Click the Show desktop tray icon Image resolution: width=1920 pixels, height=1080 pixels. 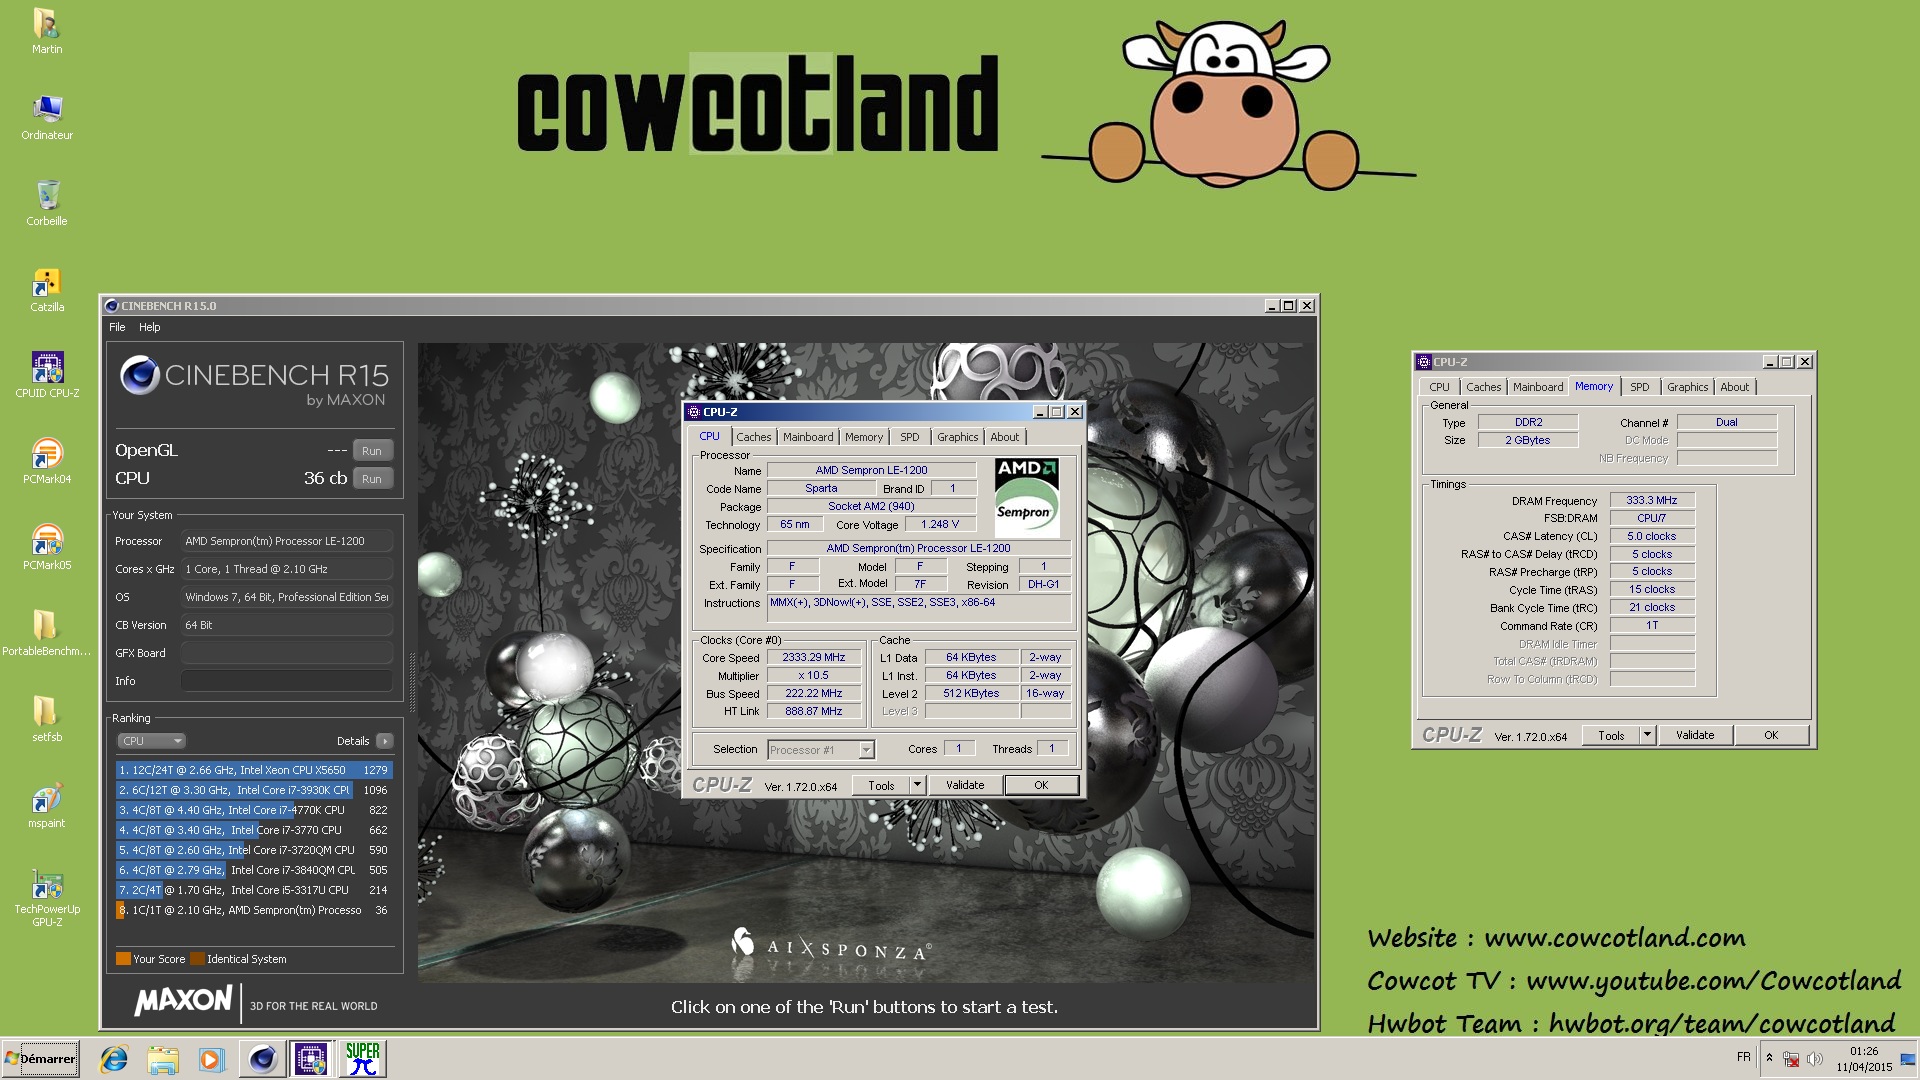click(x=1908, y=1059)
